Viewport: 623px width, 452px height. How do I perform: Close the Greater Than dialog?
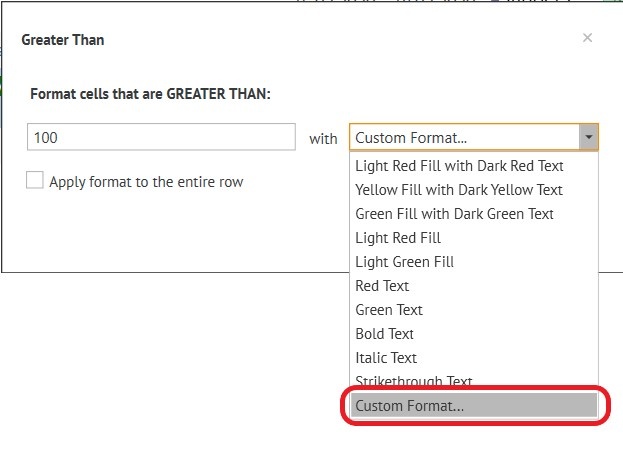click(x=587, y=38)
